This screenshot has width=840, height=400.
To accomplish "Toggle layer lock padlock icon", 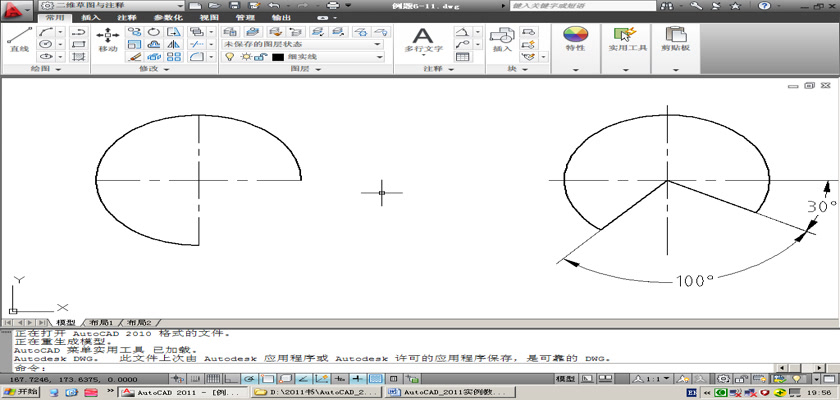I will click(259, 57).
